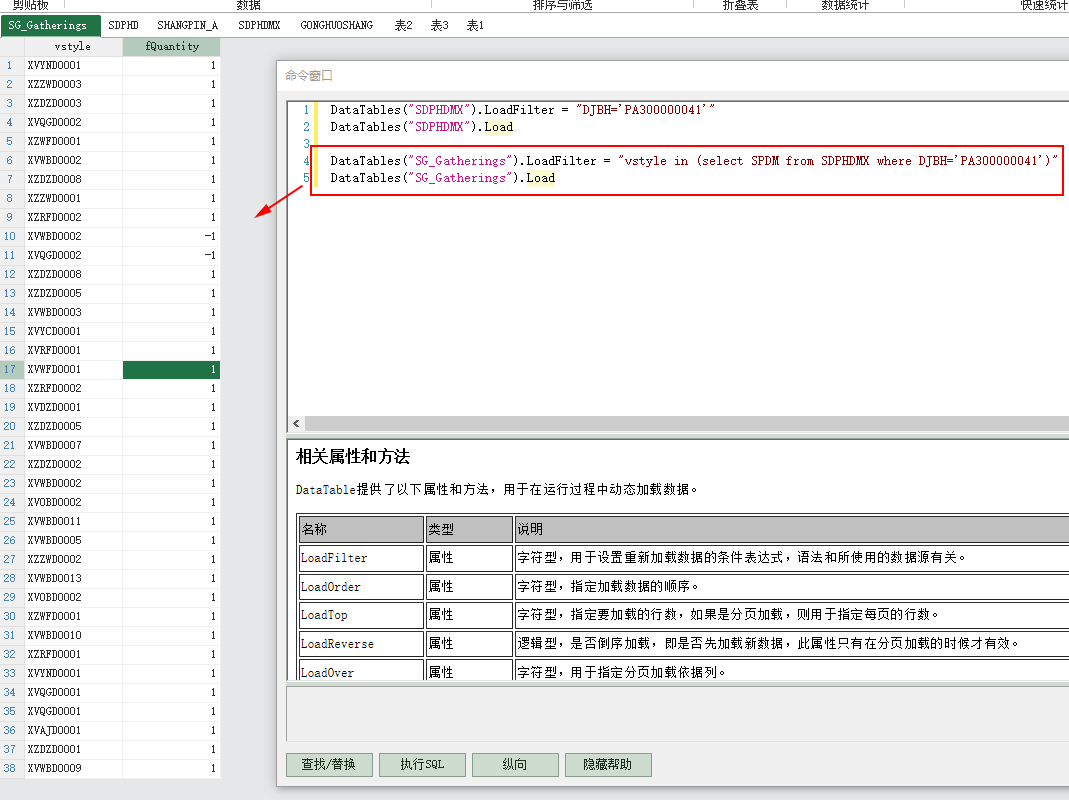Switch to the SDPHD table tab
Screen dimensions: 1069x800
(x=123, y=25)
